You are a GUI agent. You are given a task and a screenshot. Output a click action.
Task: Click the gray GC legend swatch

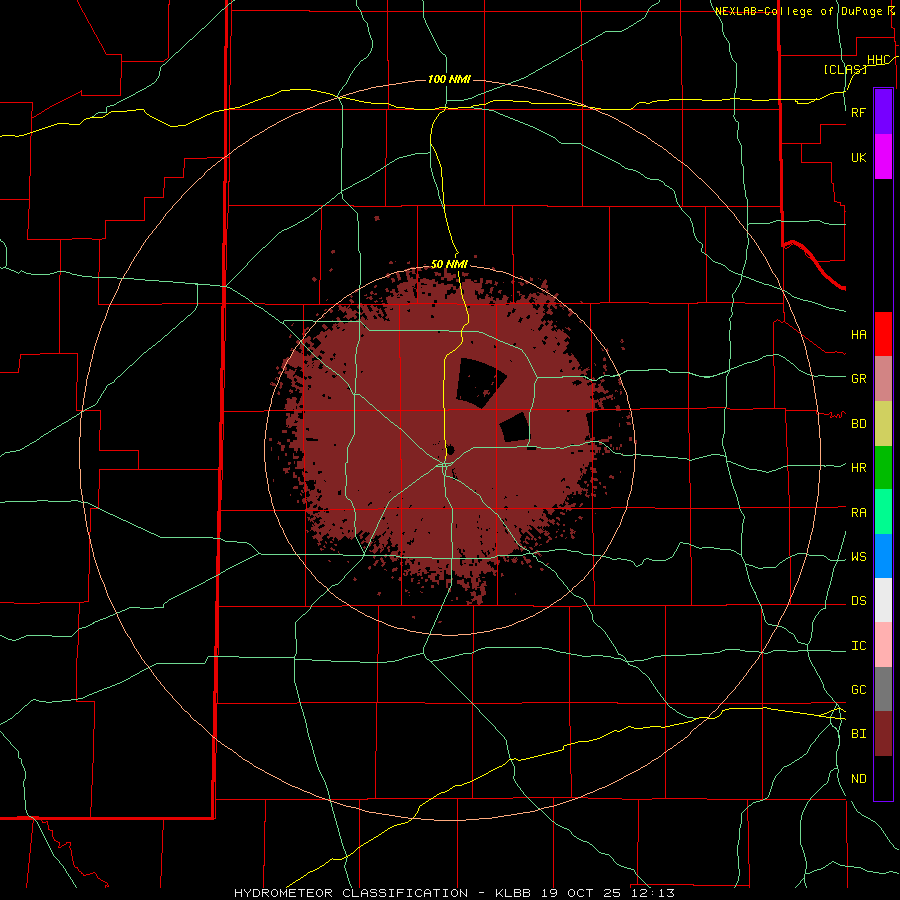point(883,689)
